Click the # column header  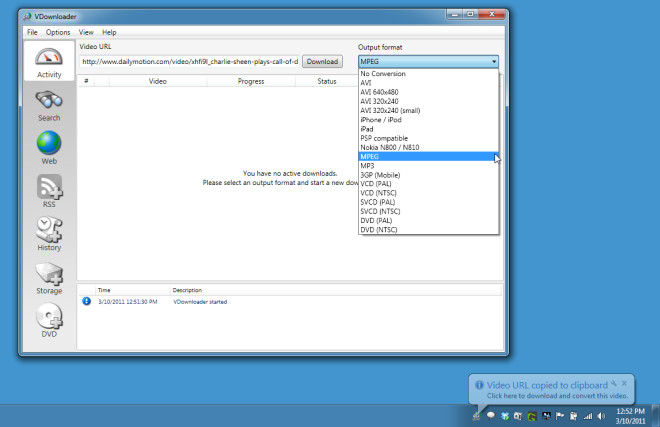pyautogui.click(x=86, y=81)
